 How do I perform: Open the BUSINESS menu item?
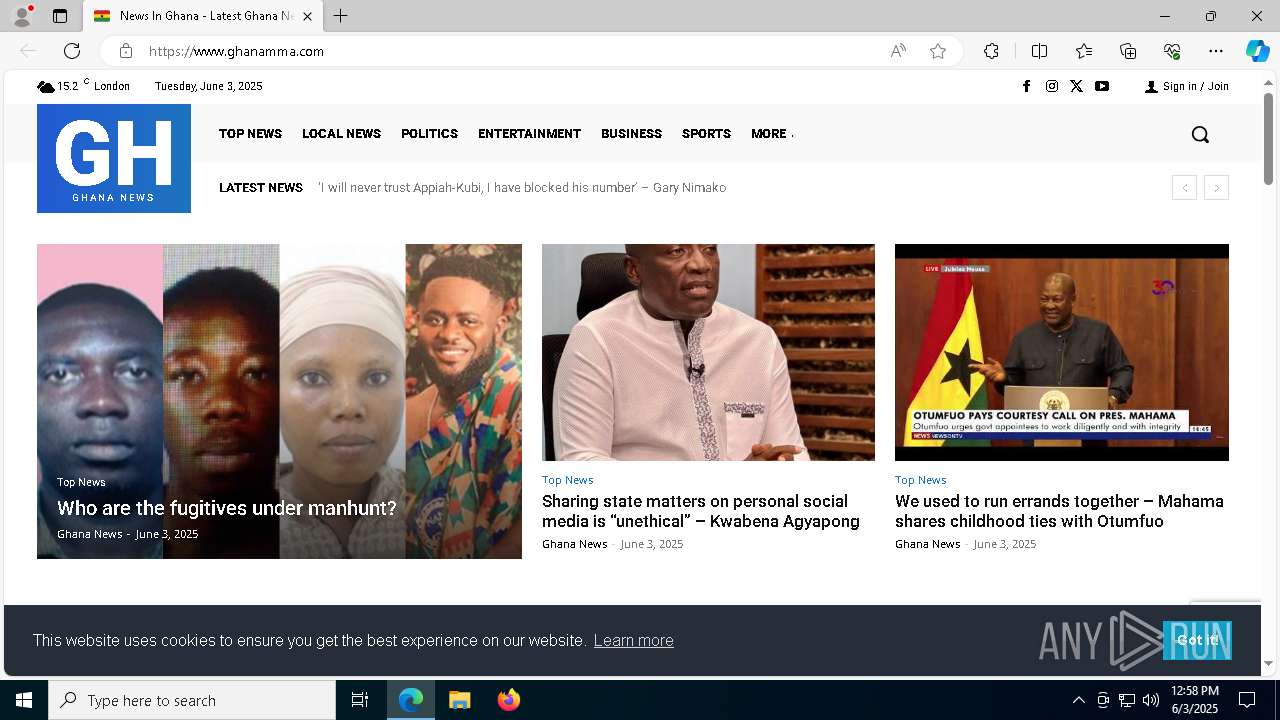pos(631,134)
